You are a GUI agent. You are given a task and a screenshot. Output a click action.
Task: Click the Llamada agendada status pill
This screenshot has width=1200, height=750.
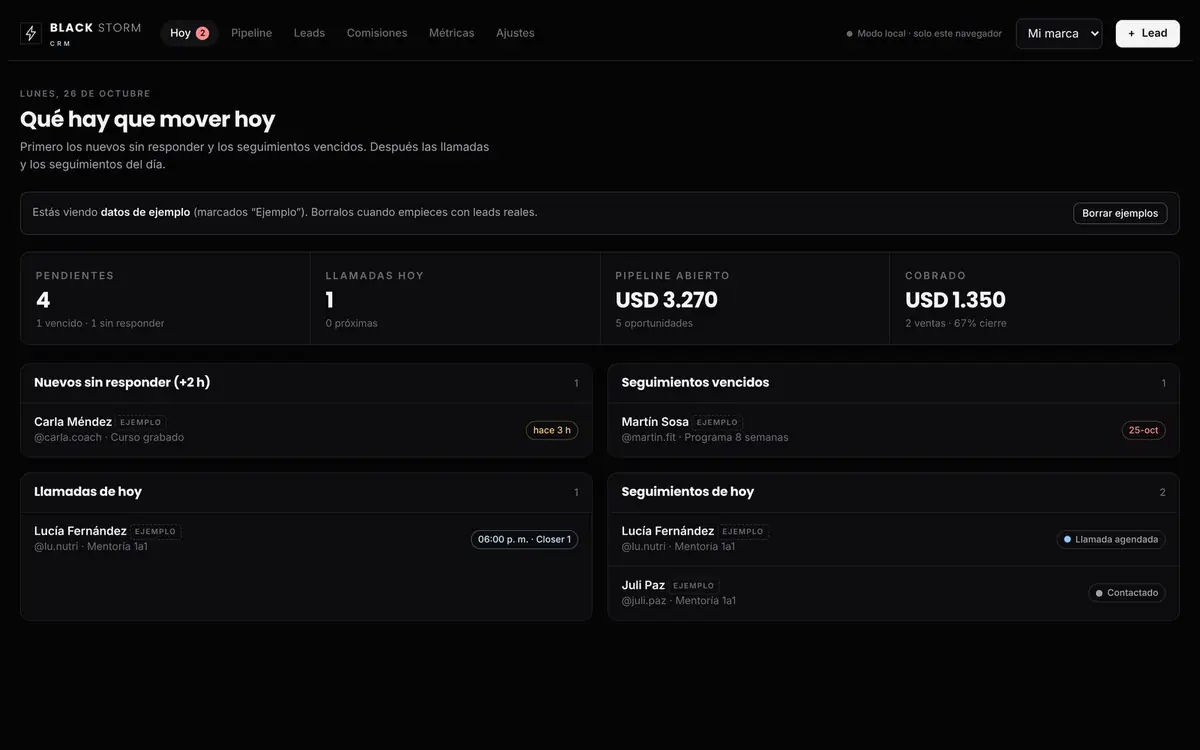1111,539
